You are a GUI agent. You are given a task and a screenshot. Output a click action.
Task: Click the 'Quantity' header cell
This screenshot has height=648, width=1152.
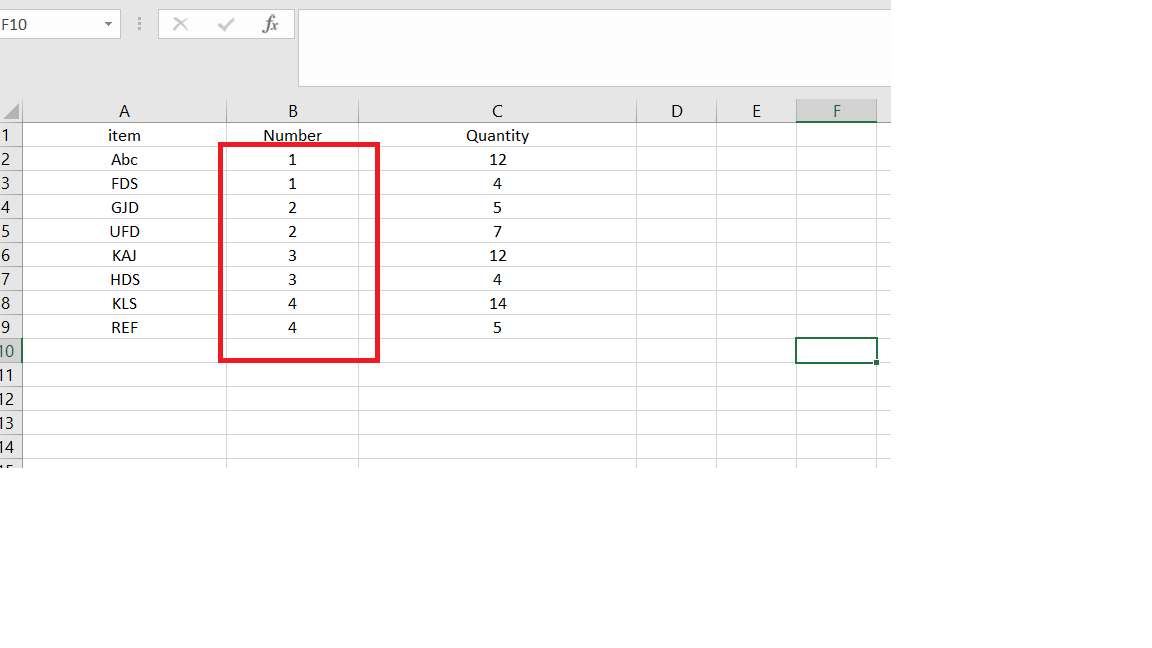pyautogui.click(x=497, y=135)
